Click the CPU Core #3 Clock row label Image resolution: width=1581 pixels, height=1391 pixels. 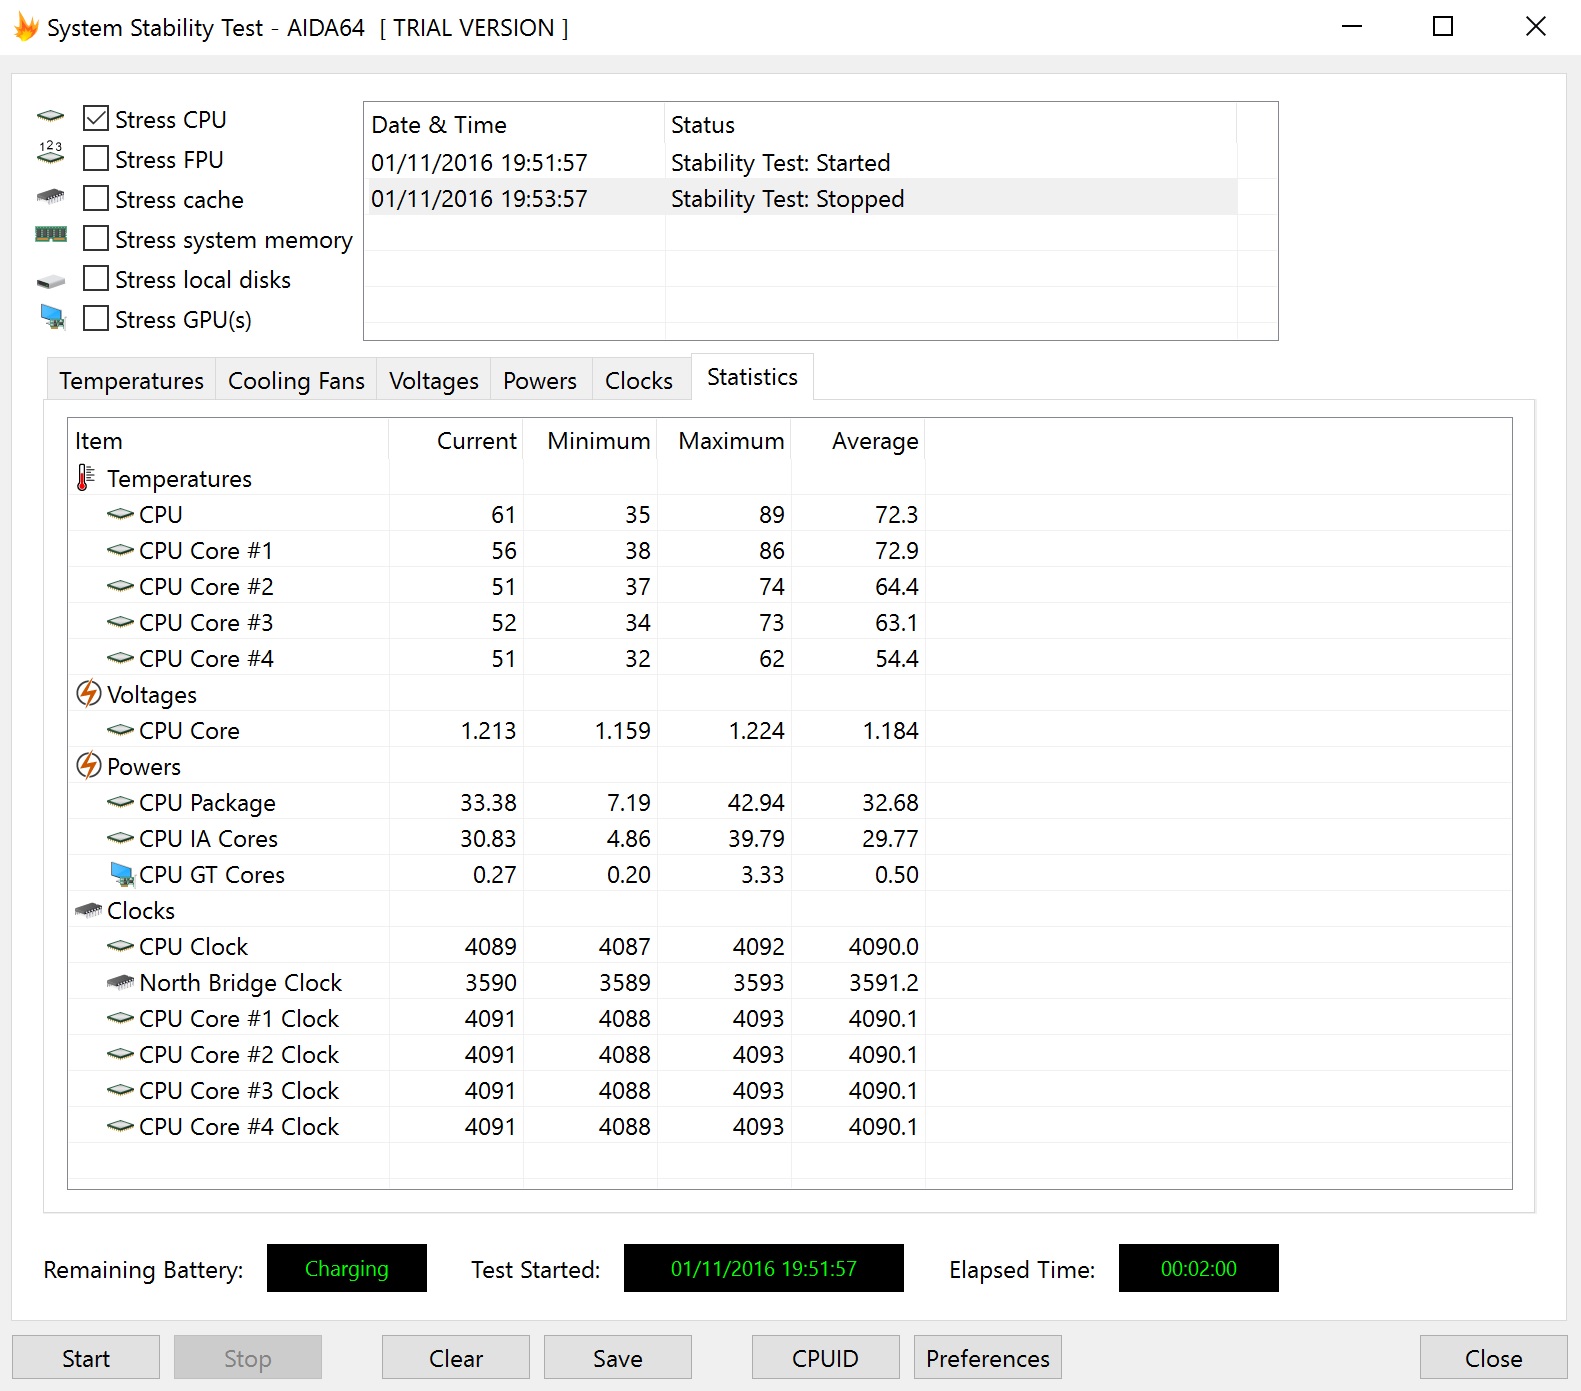point(239,1090)
